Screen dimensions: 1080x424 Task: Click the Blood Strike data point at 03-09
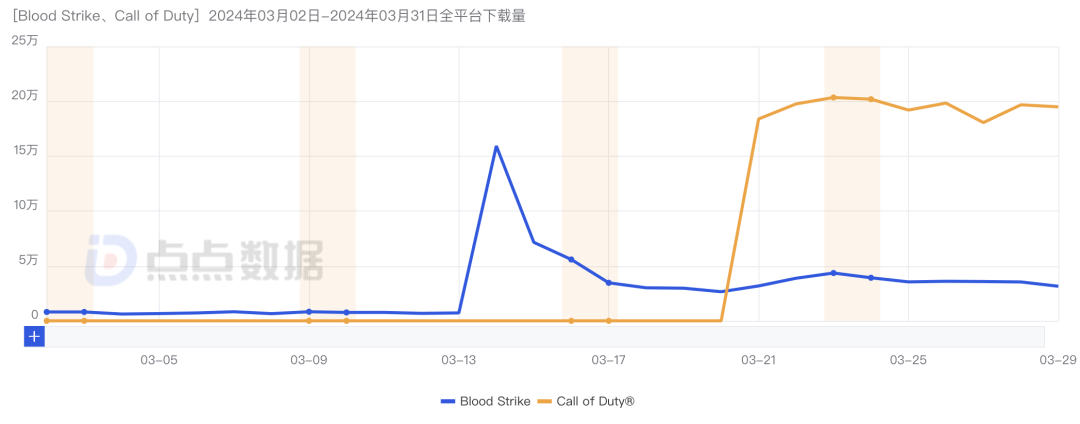click(x=309, y=312)
